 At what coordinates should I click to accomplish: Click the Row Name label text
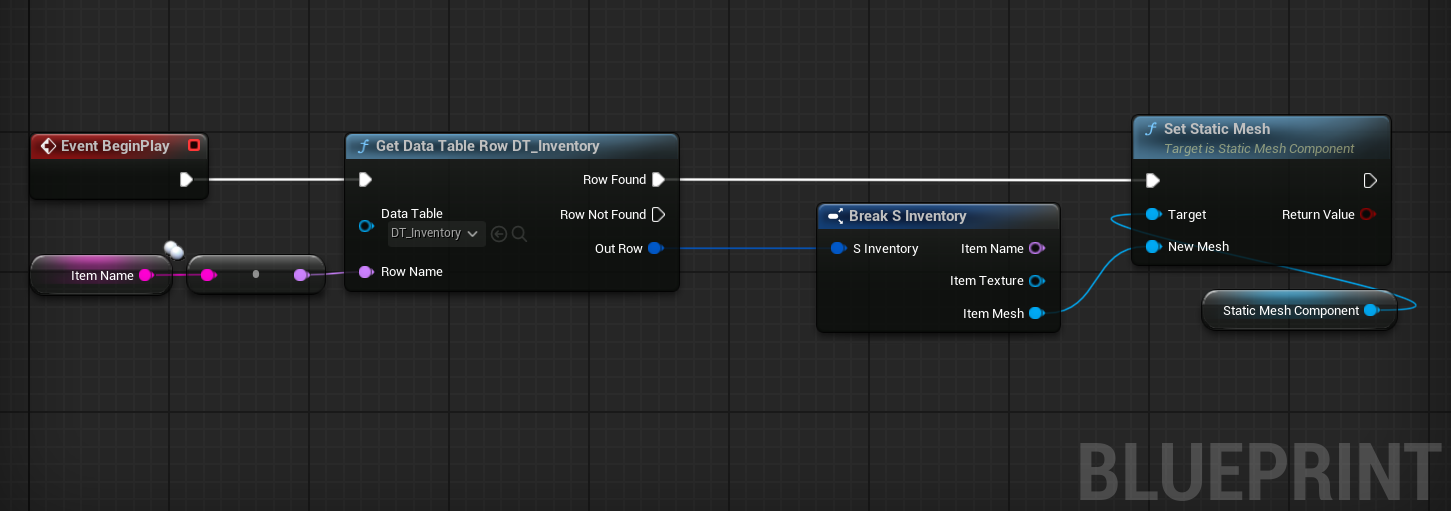point(412,271)
